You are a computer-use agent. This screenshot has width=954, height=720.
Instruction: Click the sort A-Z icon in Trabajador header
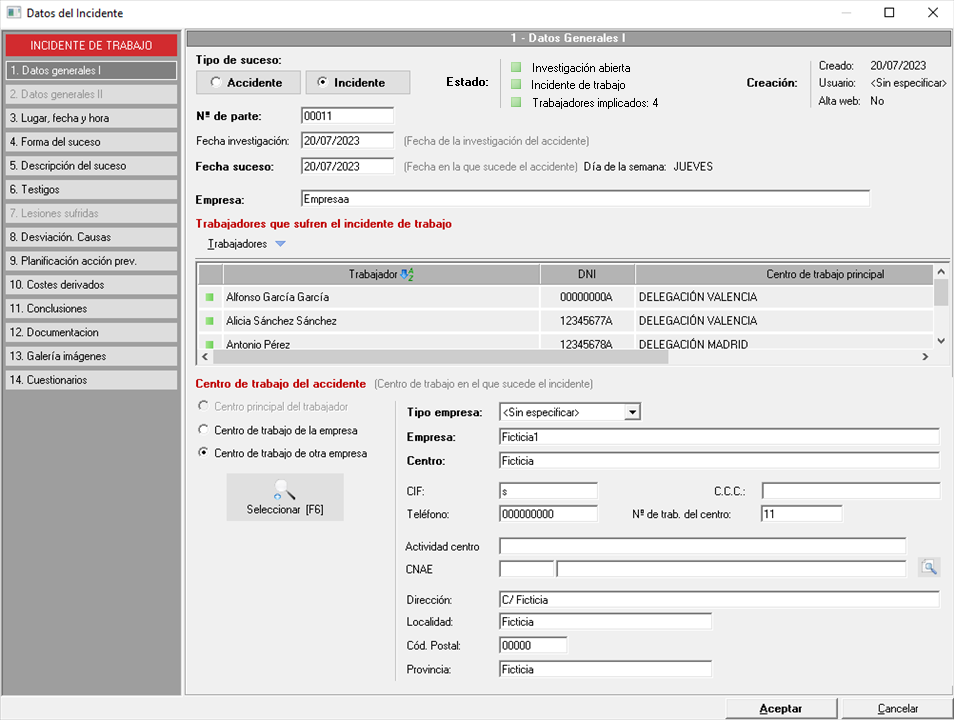click(406, 274)
